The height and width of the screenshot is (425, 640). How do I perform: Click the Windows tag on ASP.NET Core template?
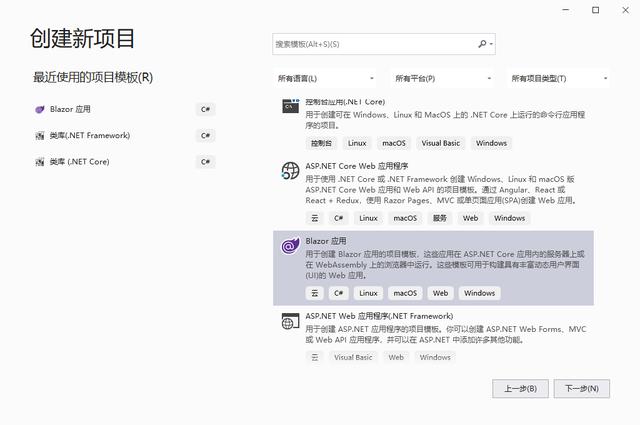(x=509, y=218)
